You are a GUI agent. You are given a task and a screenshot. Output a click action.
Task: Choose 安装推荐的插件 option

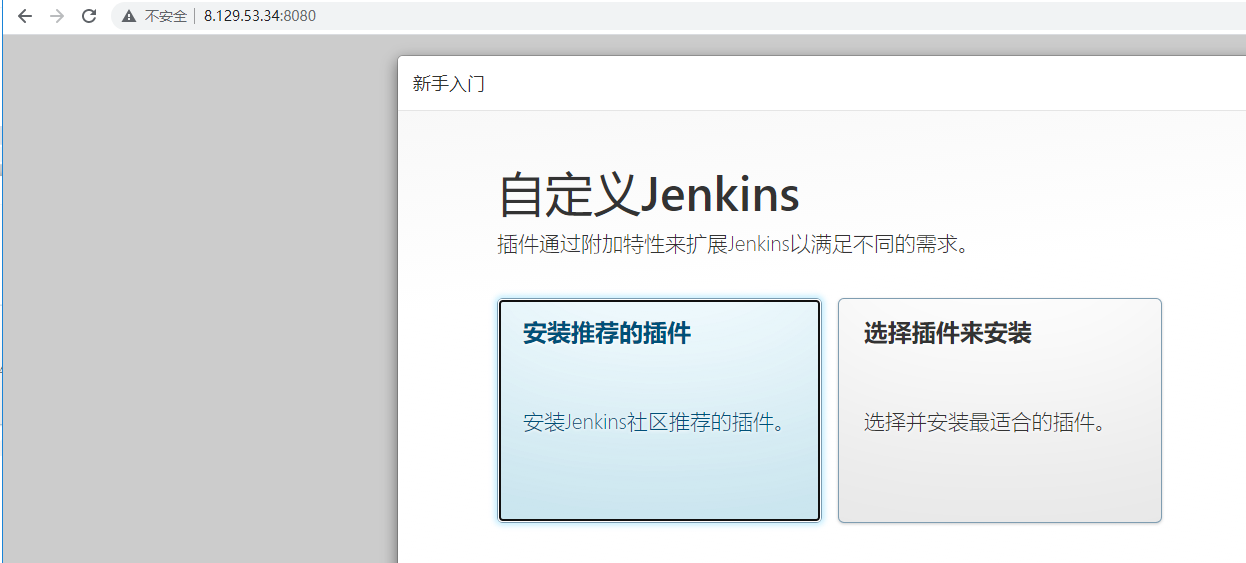(x=660, y=410)
